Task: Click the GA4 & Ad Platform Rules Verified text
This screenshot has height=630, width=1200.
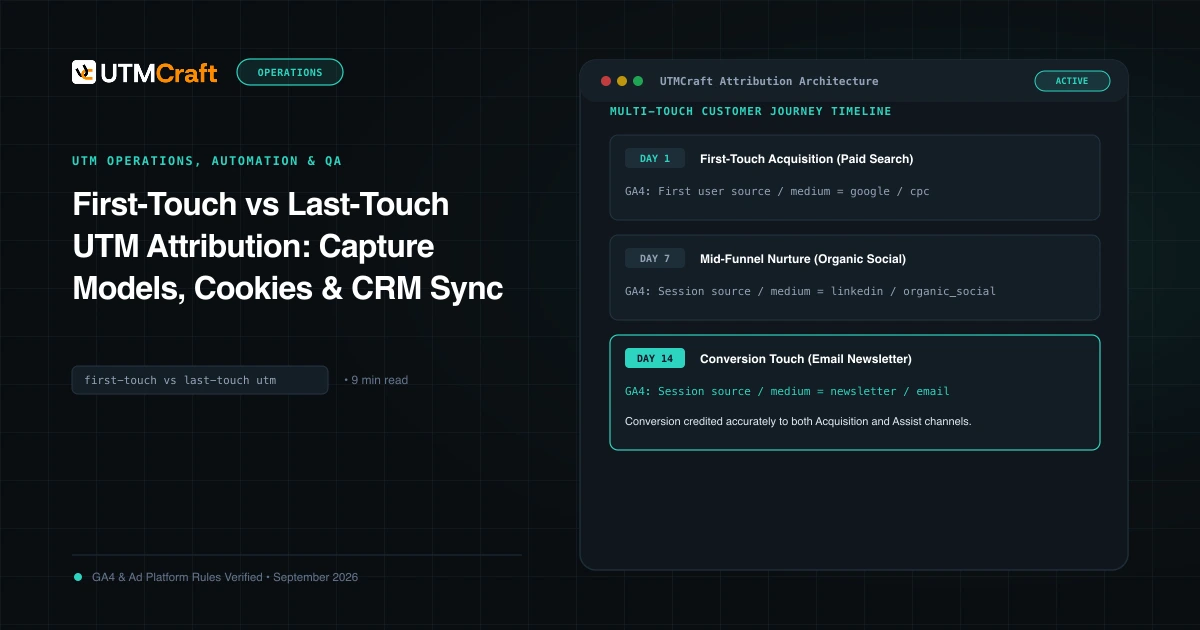Action: pyautogui.click(x=225, y=577)
